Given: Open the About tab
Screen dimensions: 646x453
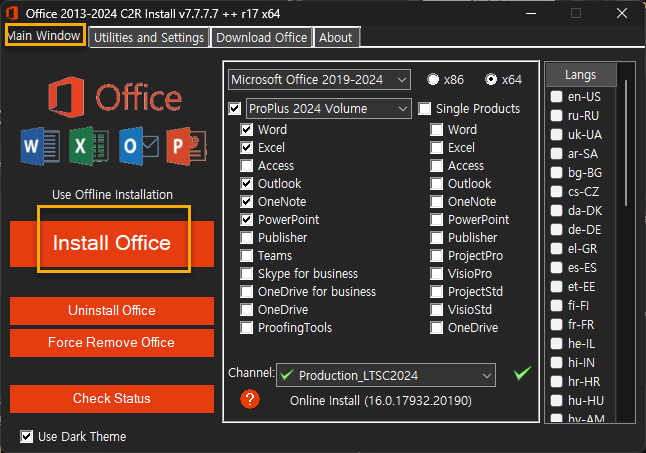Looking at the screenshot, I should point(336,37).
